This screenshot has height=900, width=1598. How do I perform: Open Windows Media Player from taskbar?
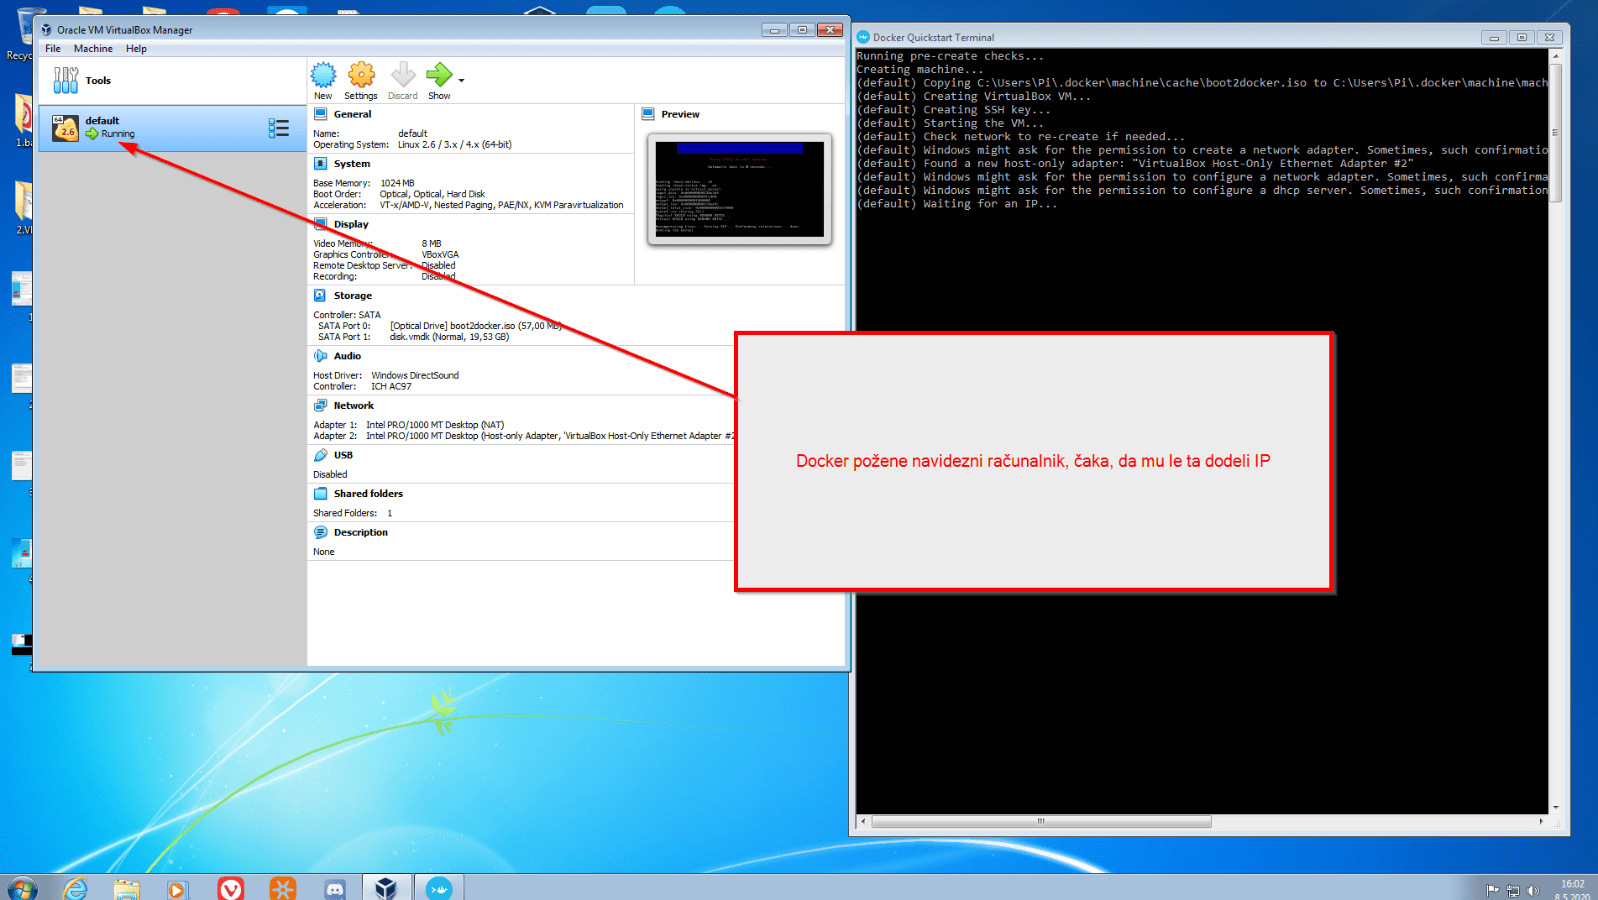tap(177, 889)
